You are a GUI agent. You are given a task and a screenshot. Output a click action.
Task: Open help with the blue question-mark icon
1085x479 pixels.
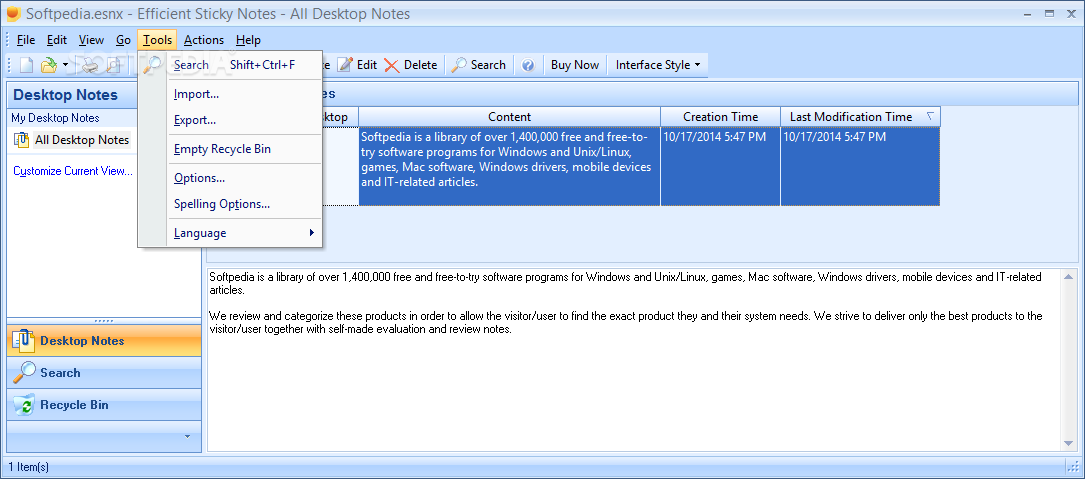click(528, 65)
